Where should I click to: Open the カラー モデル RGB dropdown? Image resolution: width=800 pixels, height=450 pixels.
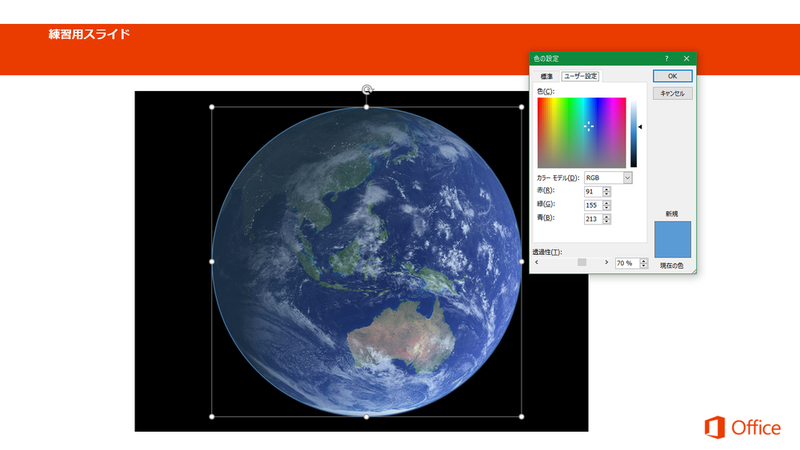628,177
